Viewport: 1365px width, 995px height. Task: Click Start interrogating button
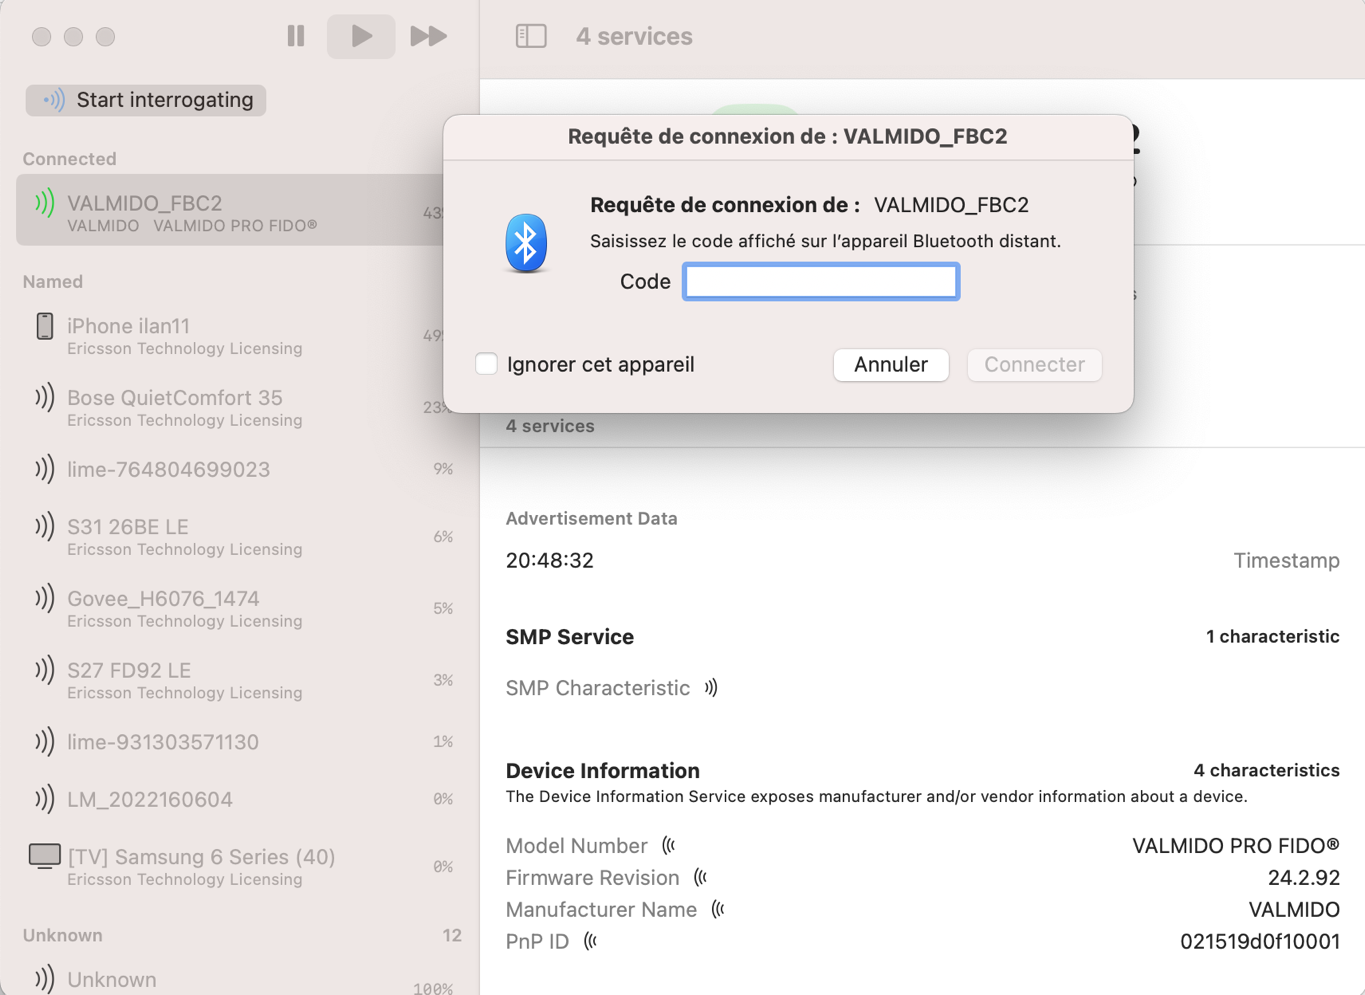[146, 100]
